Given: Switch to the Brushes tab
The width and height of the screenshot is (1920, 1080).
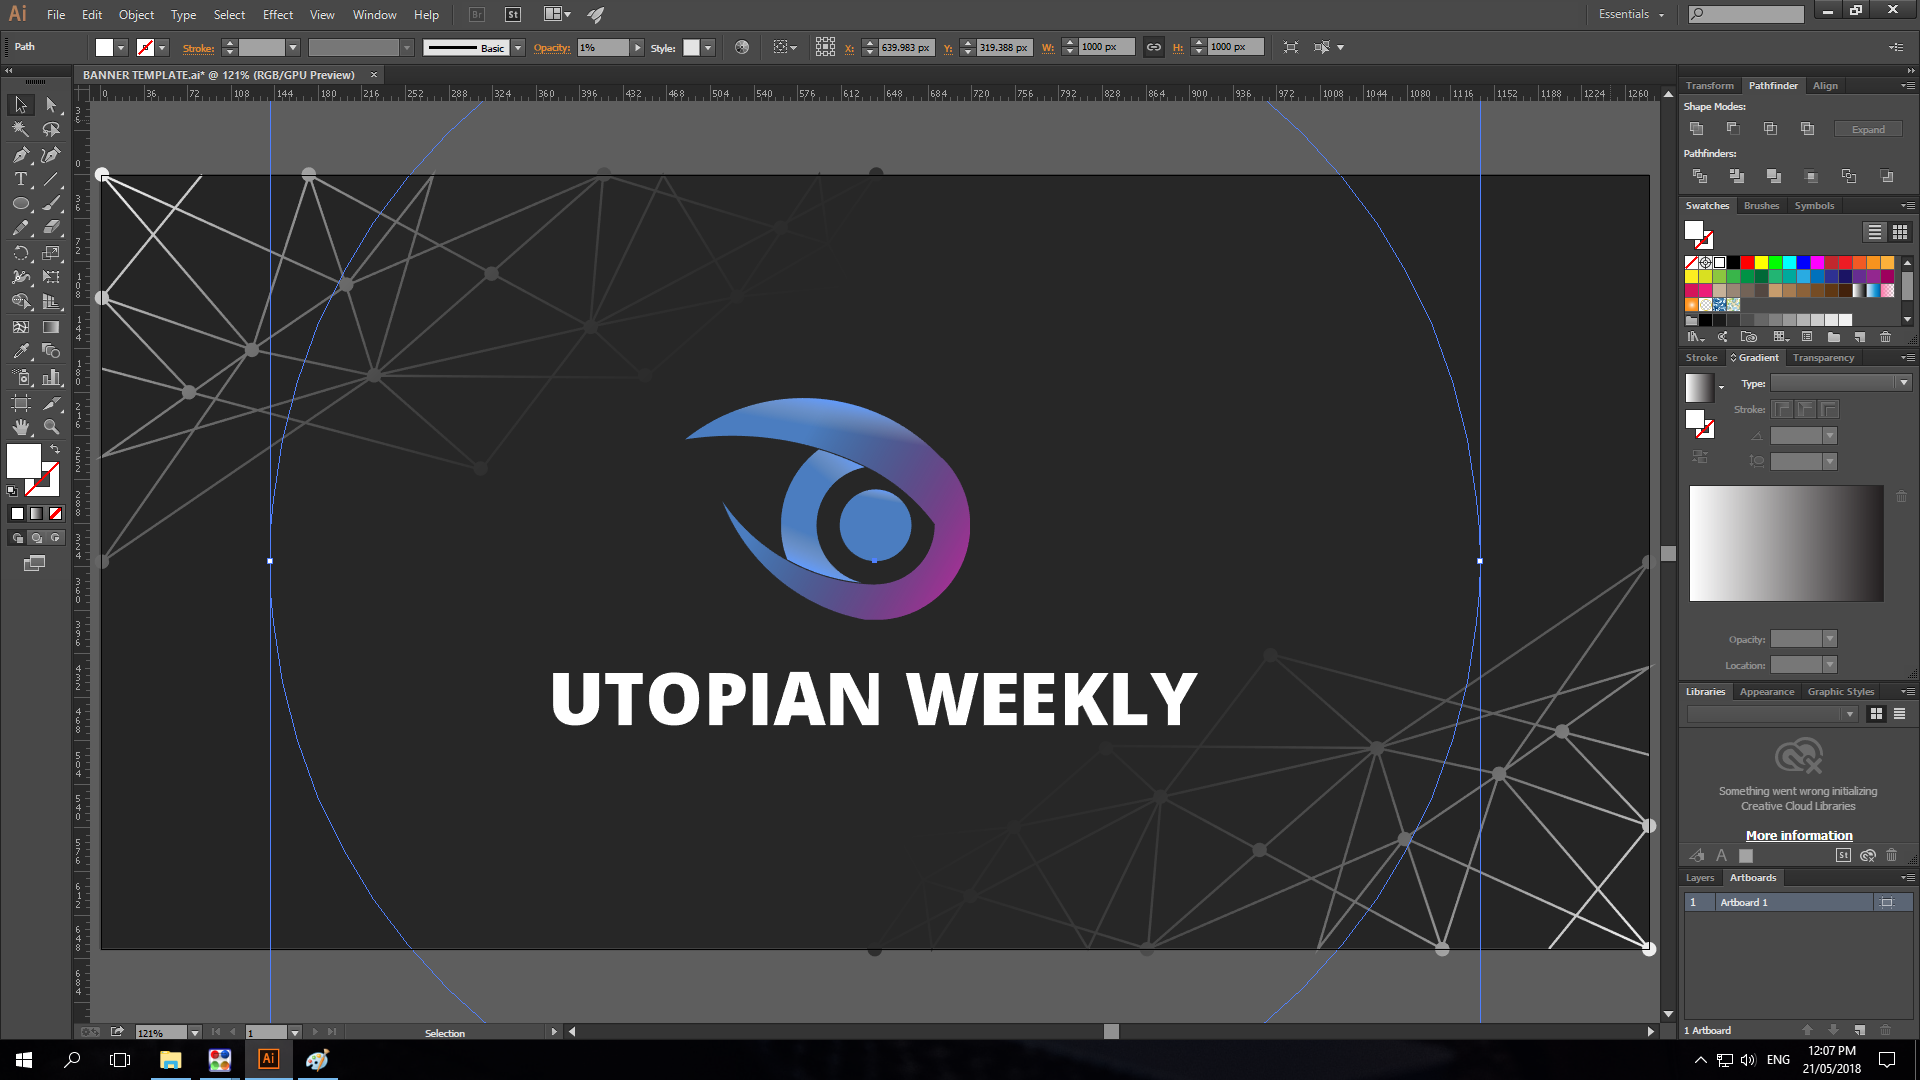Looking at the screenshot, I should point(1761,206).
